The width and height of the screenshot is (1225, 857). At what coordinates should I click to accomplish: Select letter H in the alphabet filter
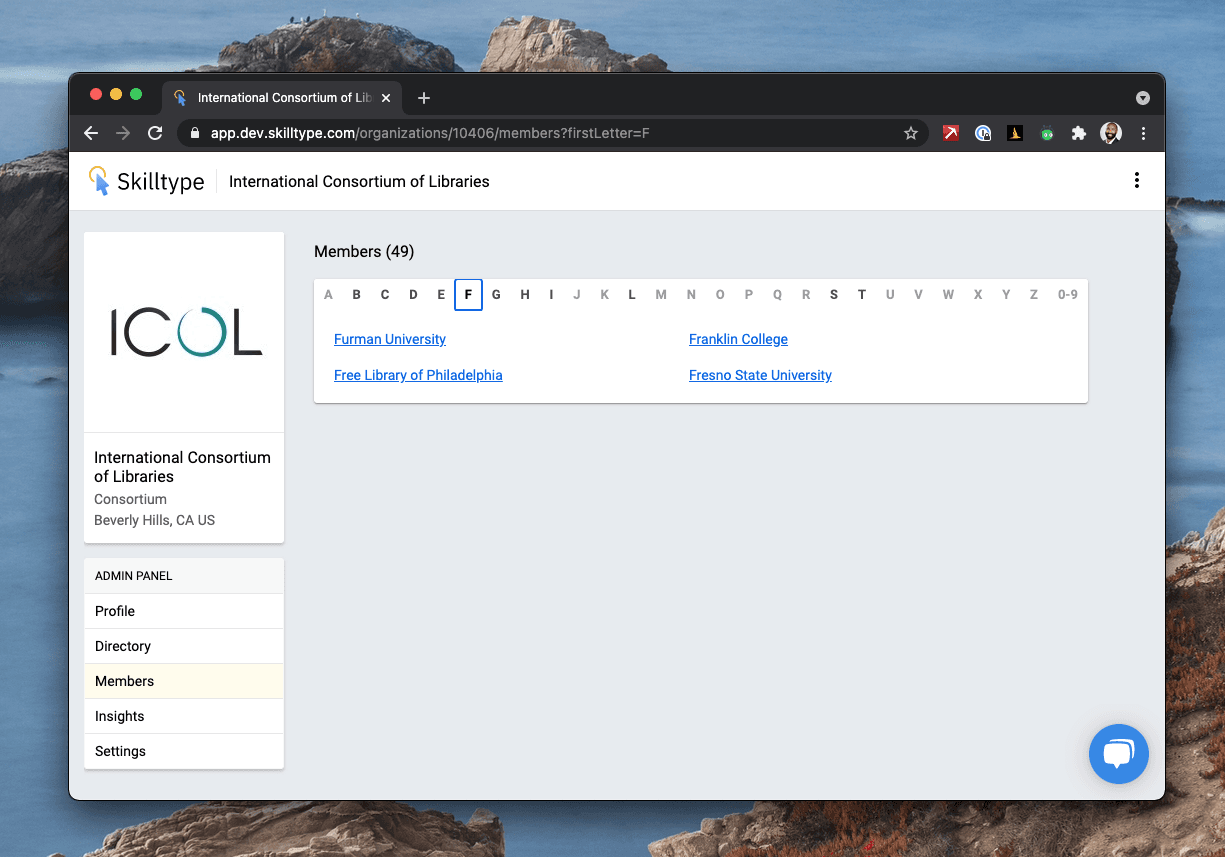tap(524, 295)
